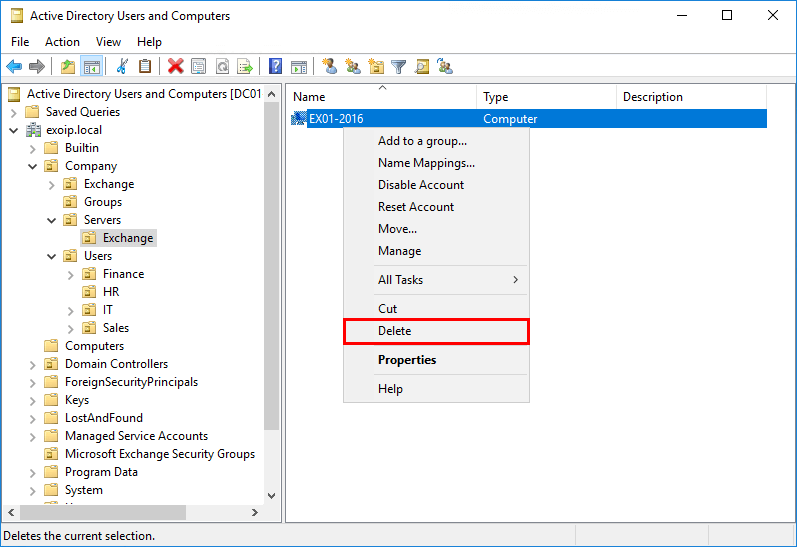Choose Manage in the context menu
Image resolution: width=797 pixels, height=547 pixels.
coord(436,251)
